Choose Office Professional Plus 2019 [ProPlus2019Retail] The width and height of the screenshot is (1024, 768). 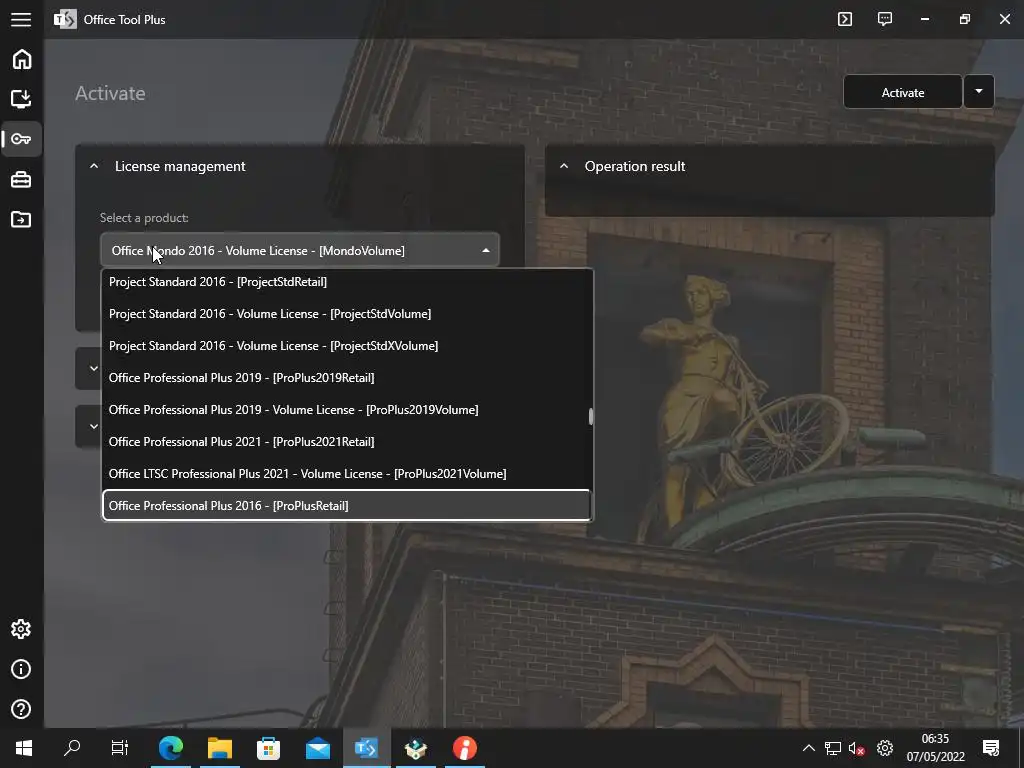pos(346,377)
